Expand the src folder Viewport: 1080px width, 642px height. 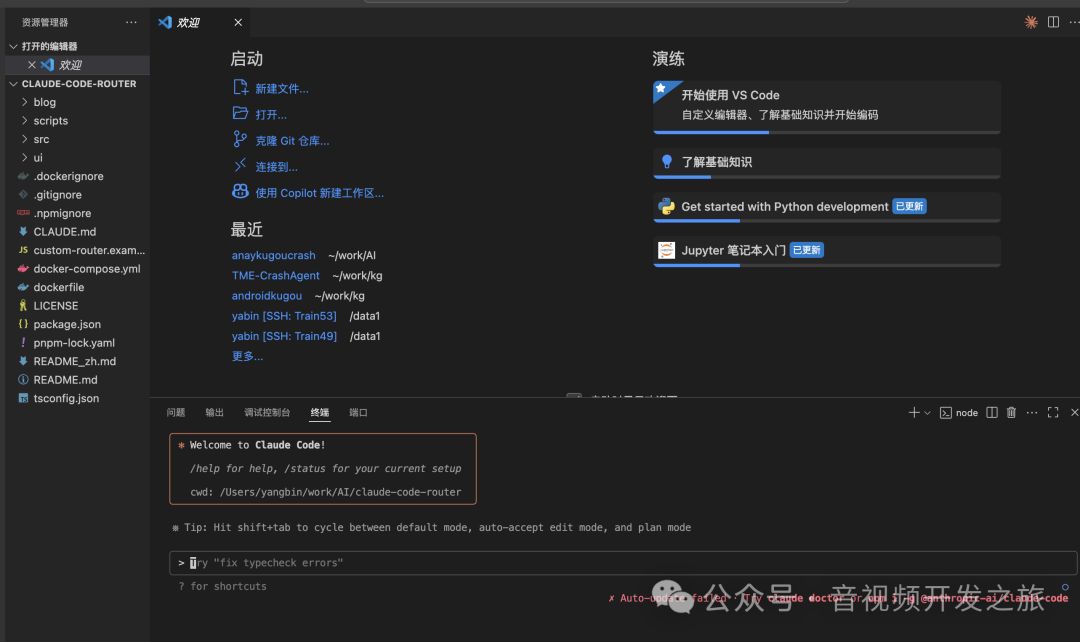77,139
